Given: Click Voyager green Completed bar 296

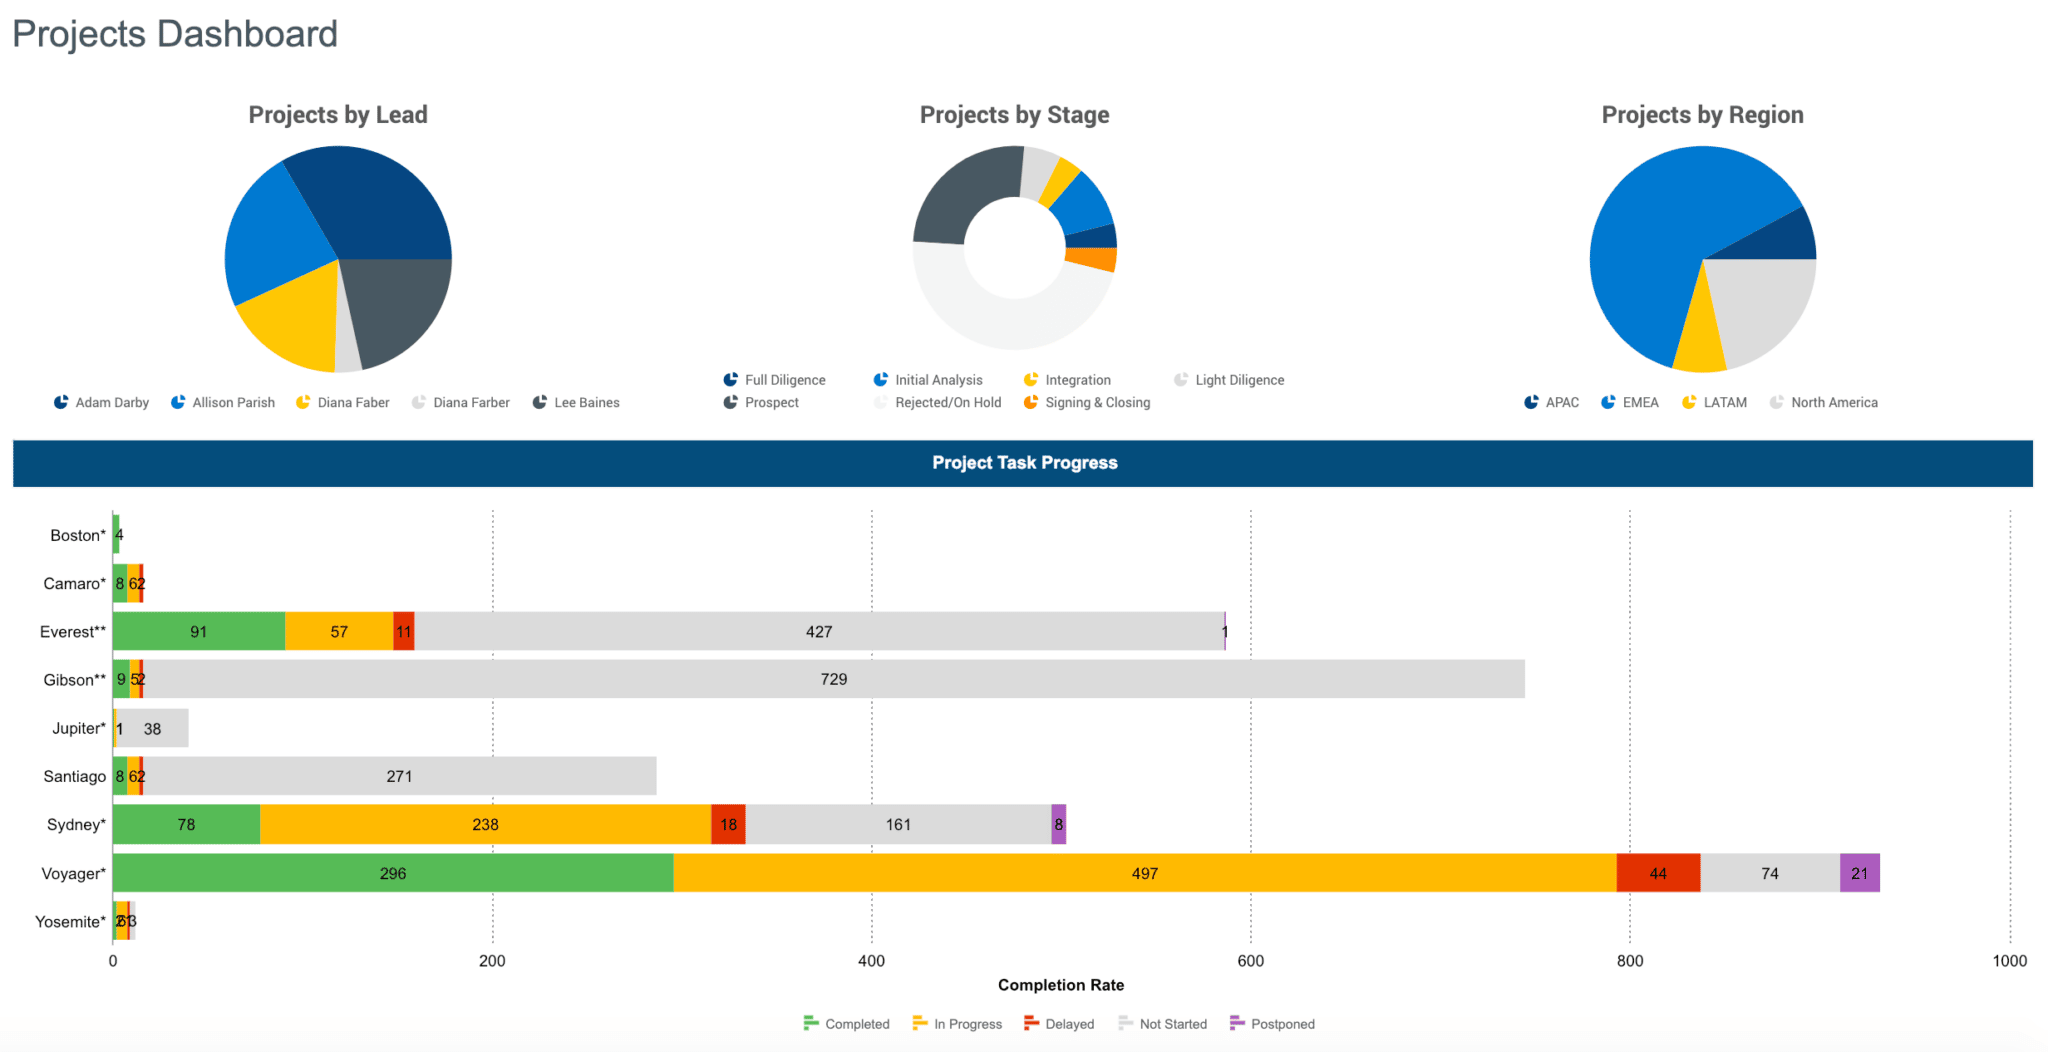Looking at the screenshot, I should (393, 873).
